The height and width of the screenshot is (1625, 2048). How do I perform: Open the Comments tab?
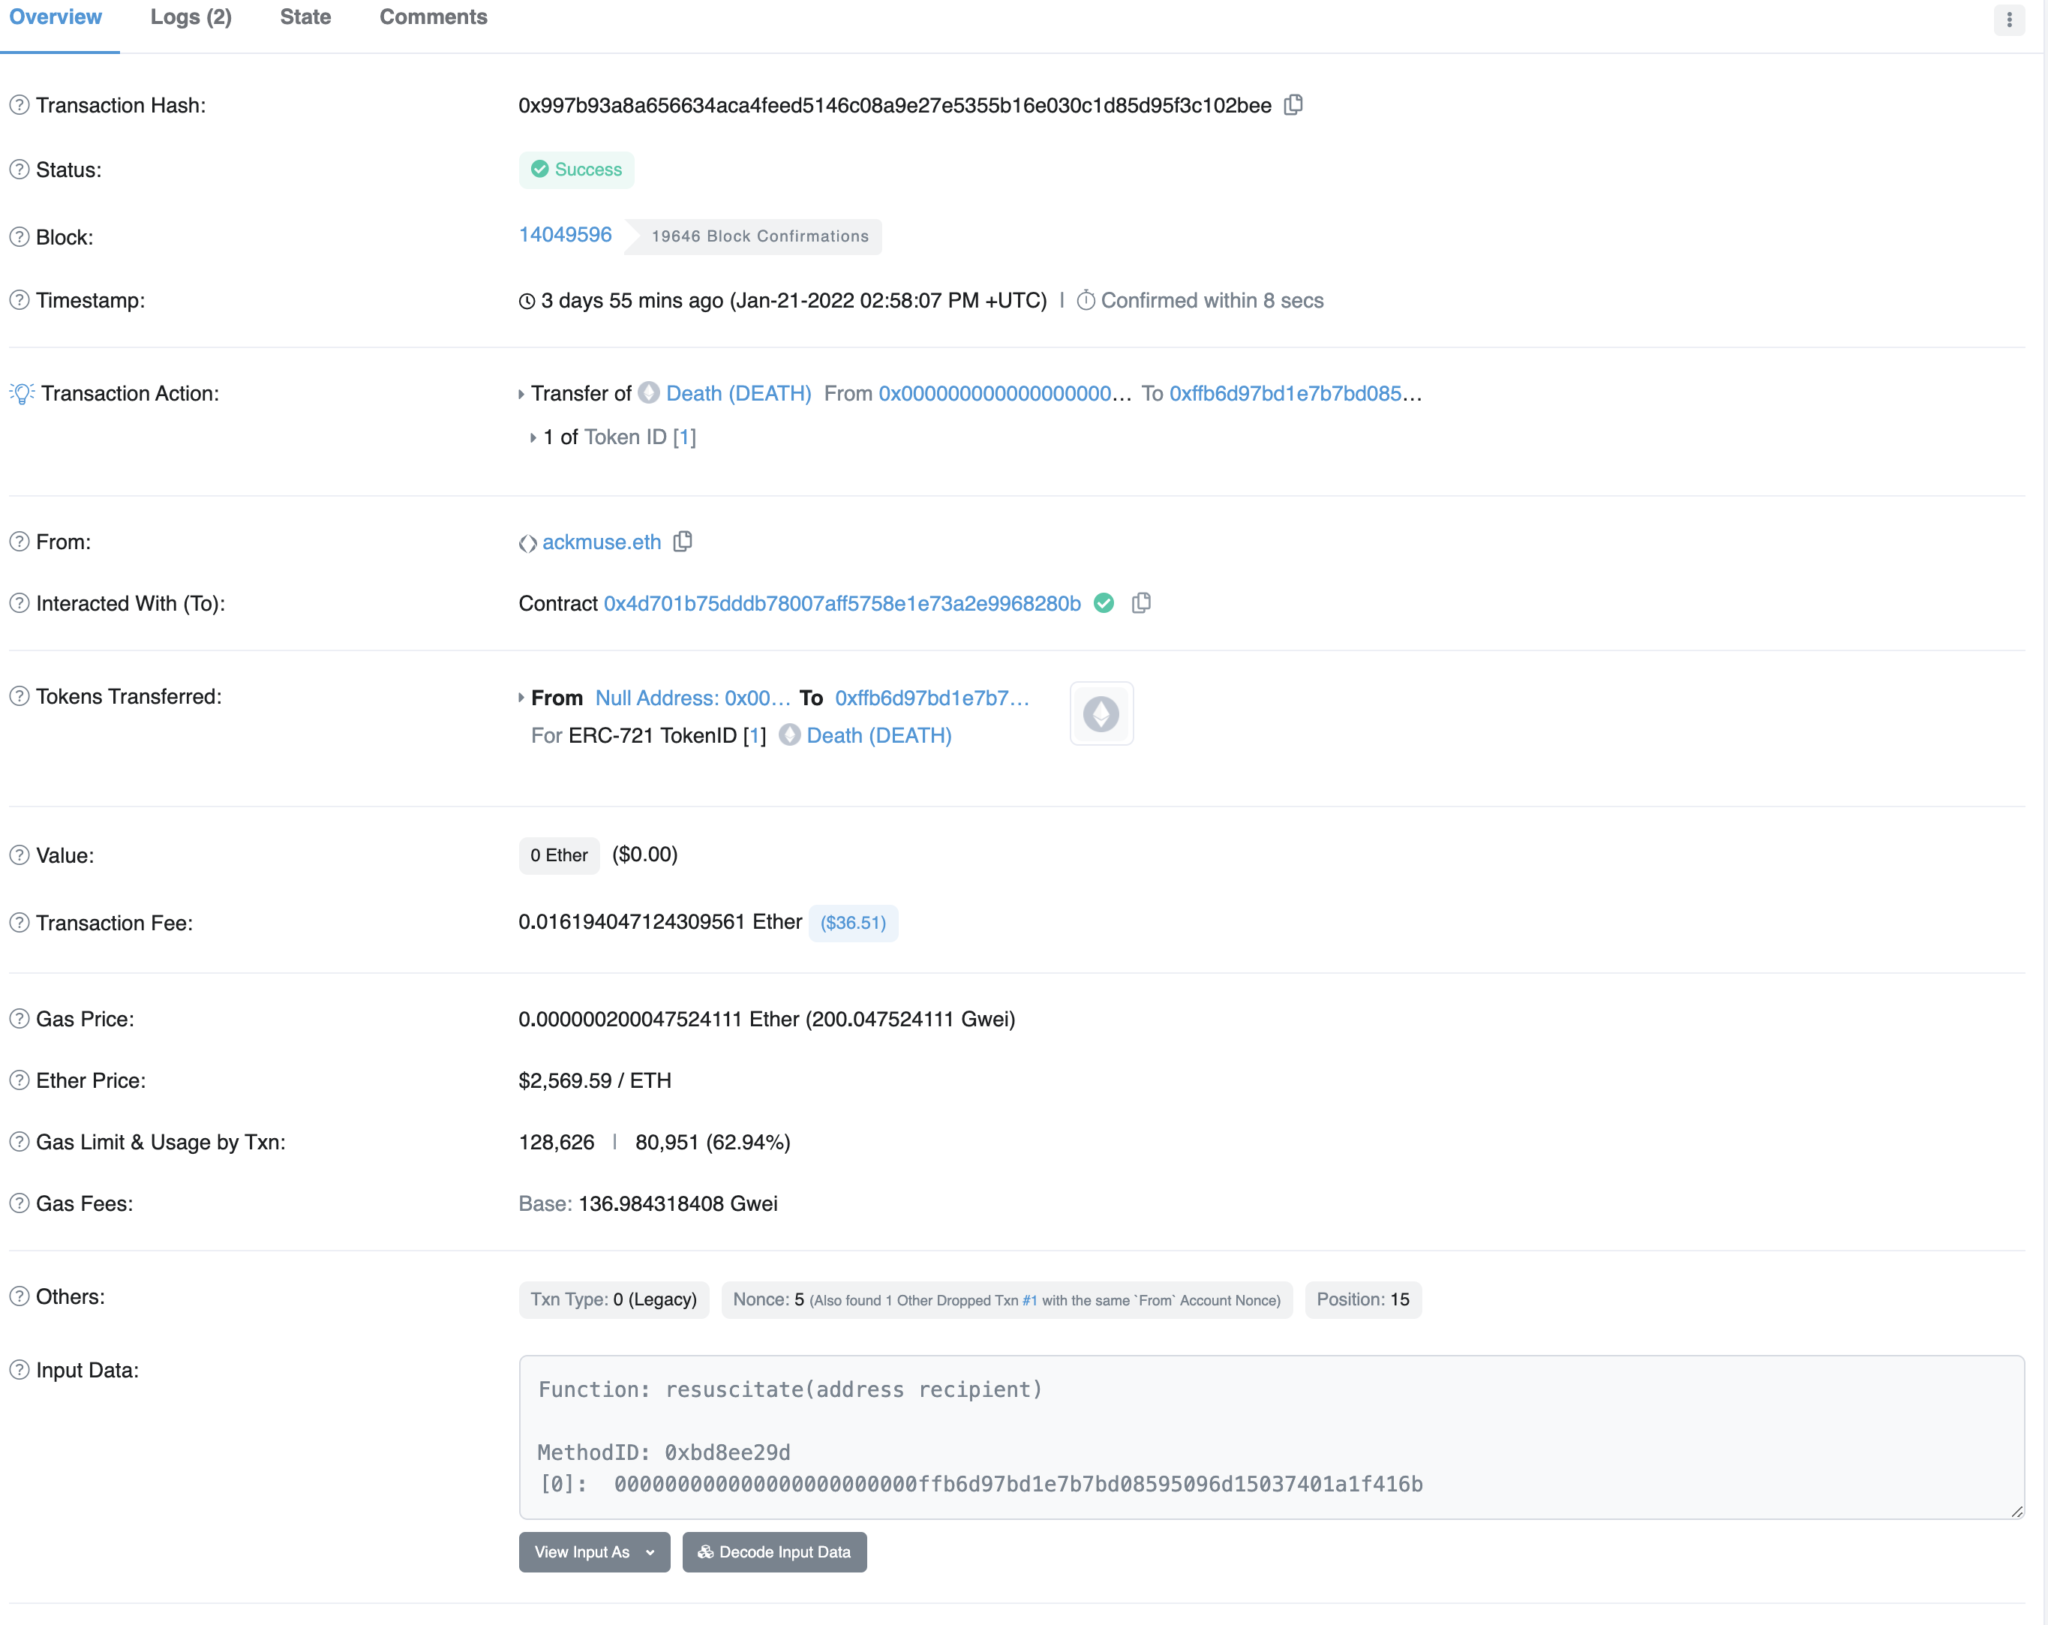pyautogui.click(x=433, y=17)
